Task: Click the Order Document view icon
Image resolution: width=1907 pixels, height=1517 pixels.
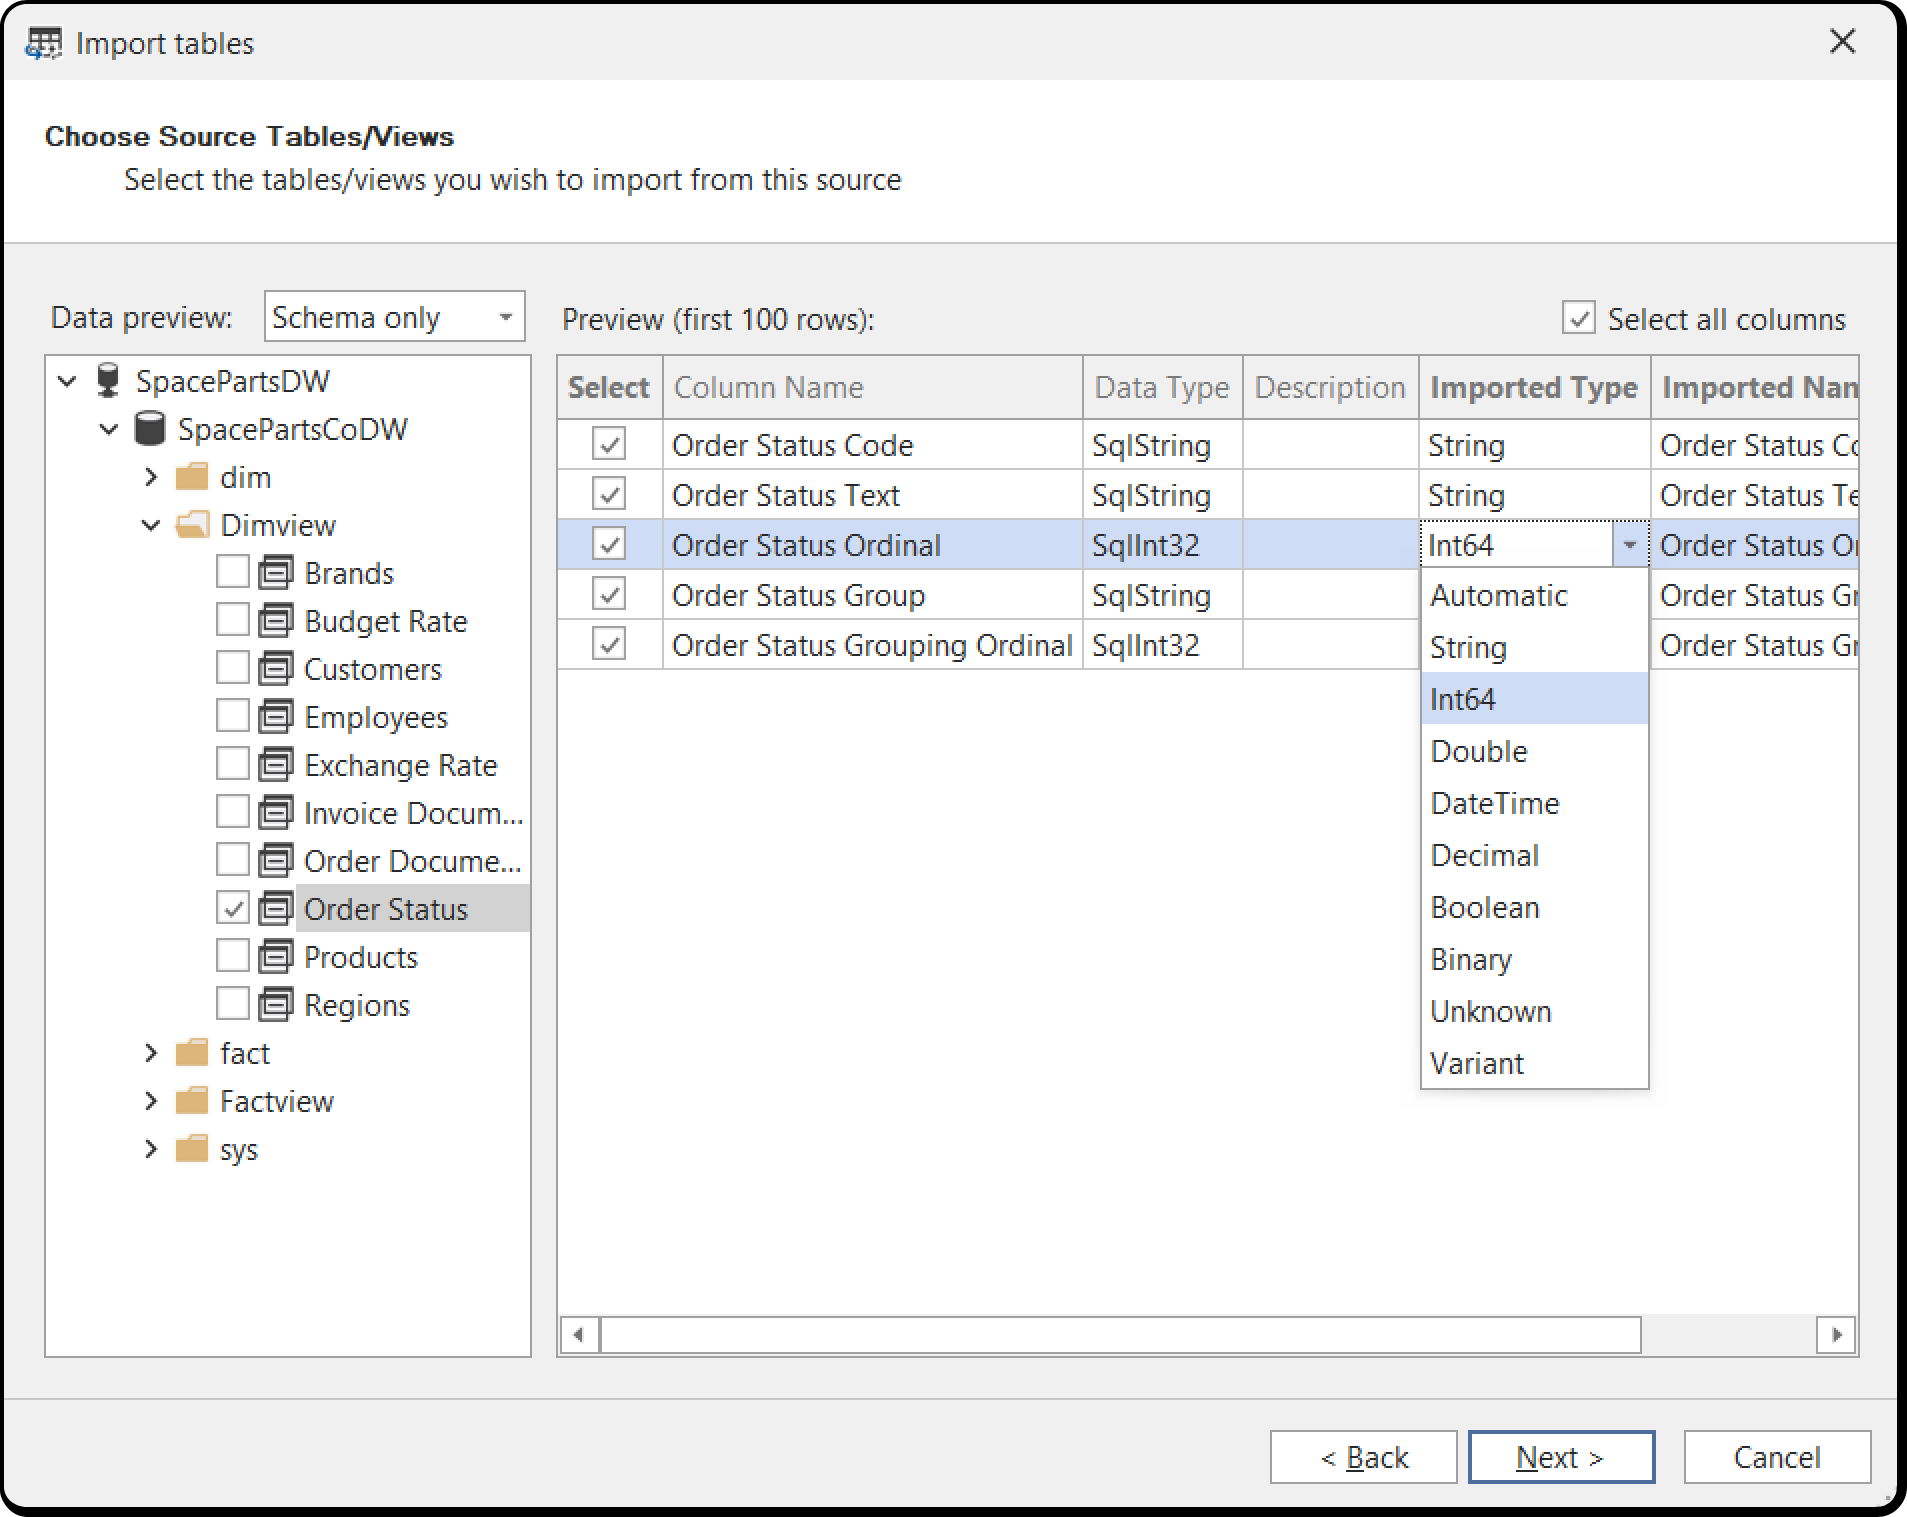Action: pyautogui.click(x=275, y=861)
